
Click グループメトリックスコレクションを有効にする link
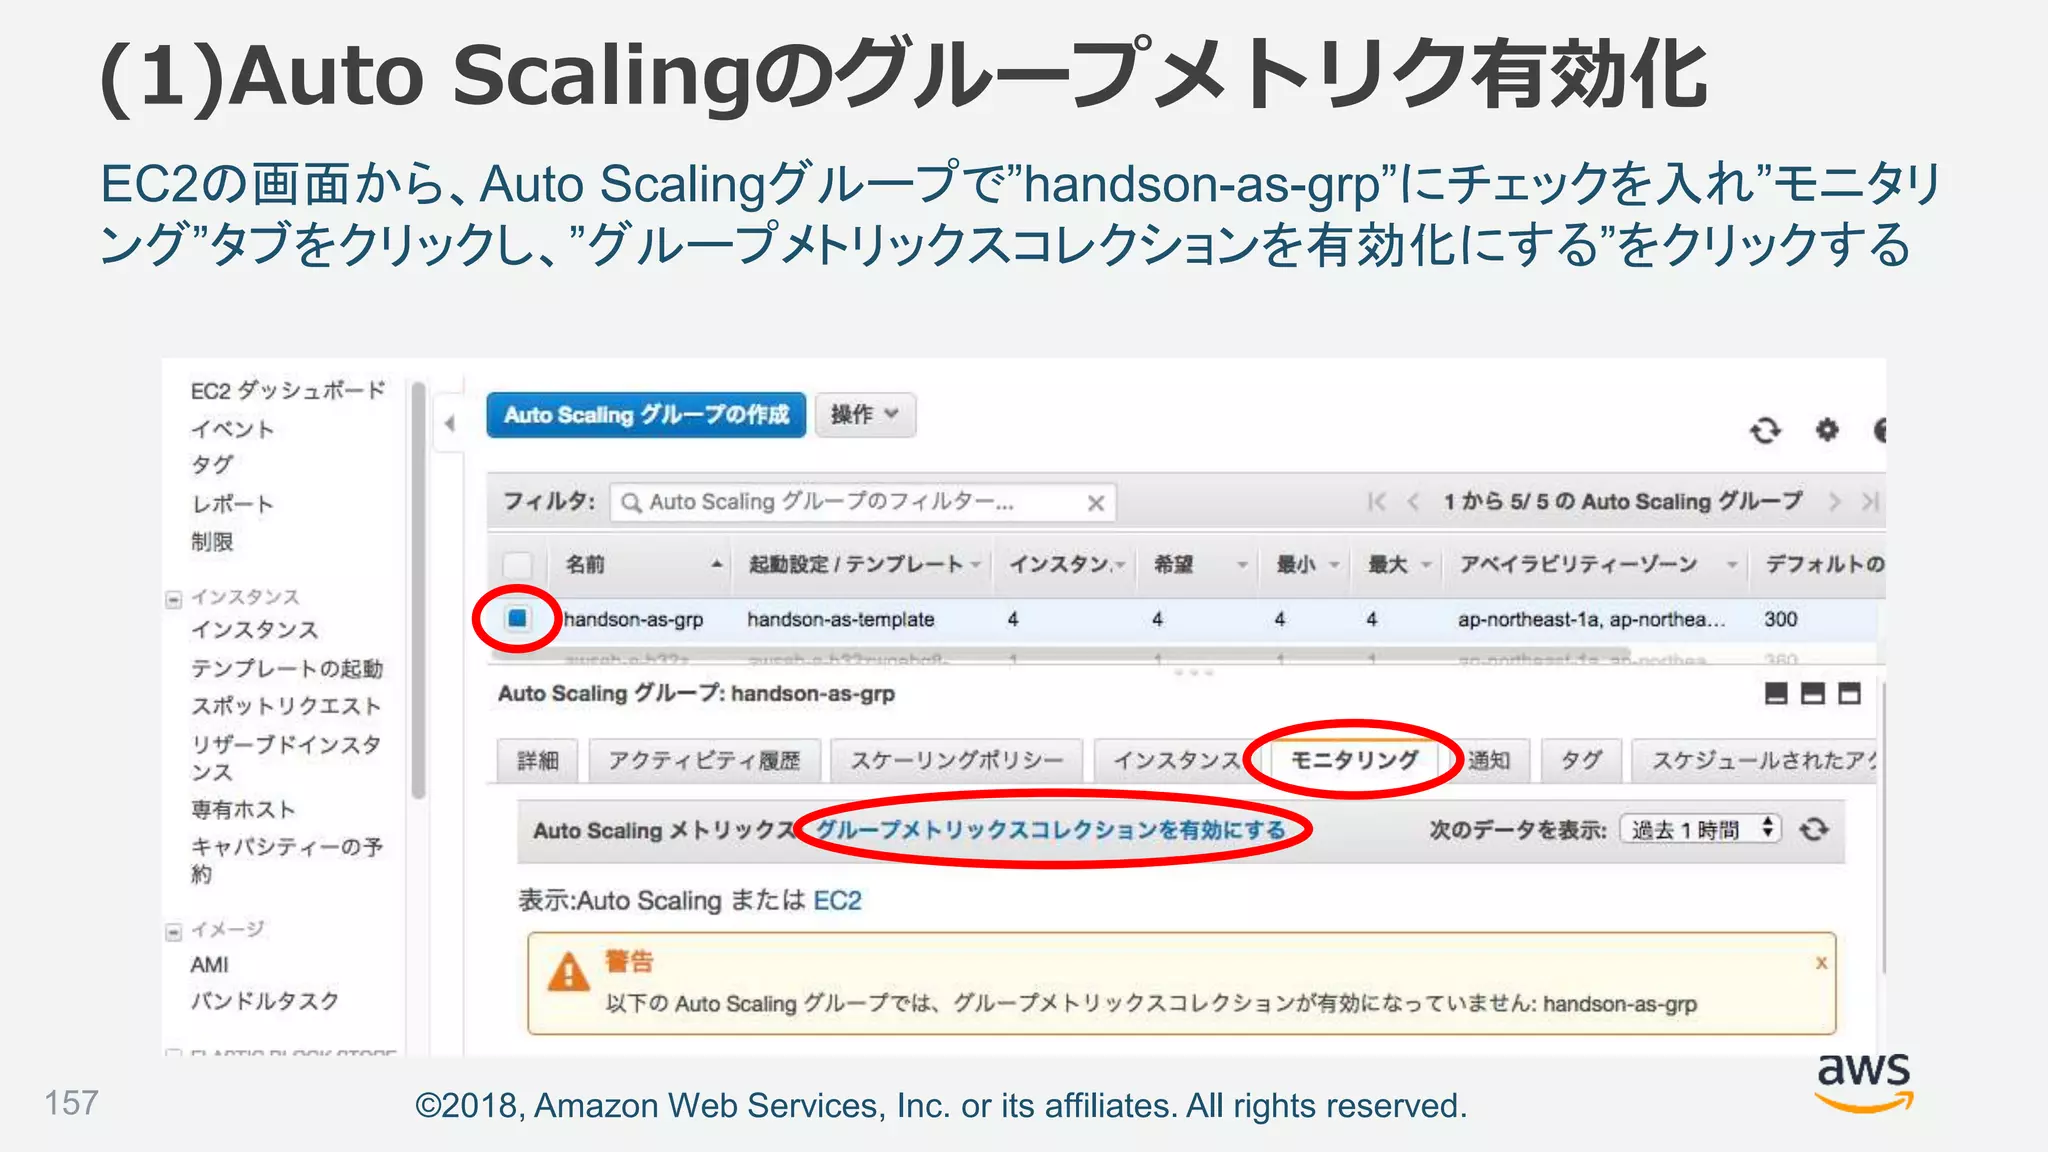pyautogui.click(x=1051, y=830)
